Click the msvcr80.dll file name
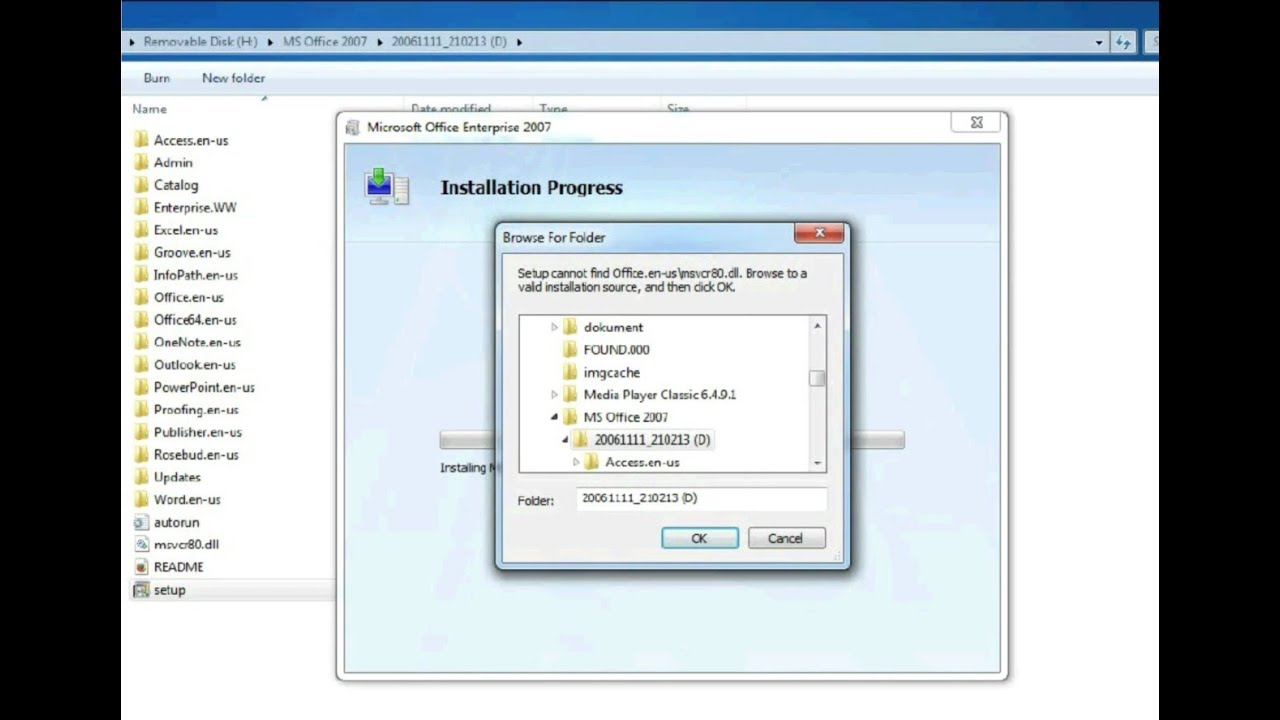The height and width of the screenshot is (720, 1280). pos(186,545)
